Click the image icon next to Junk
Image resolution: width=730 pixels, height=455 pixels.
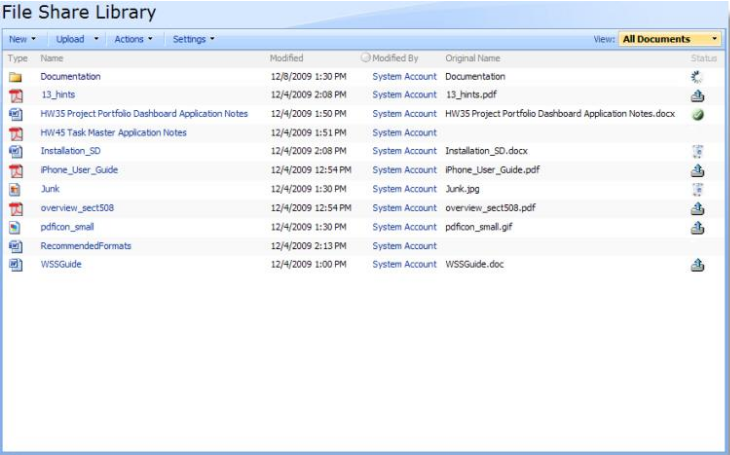[x=15, y=190]
